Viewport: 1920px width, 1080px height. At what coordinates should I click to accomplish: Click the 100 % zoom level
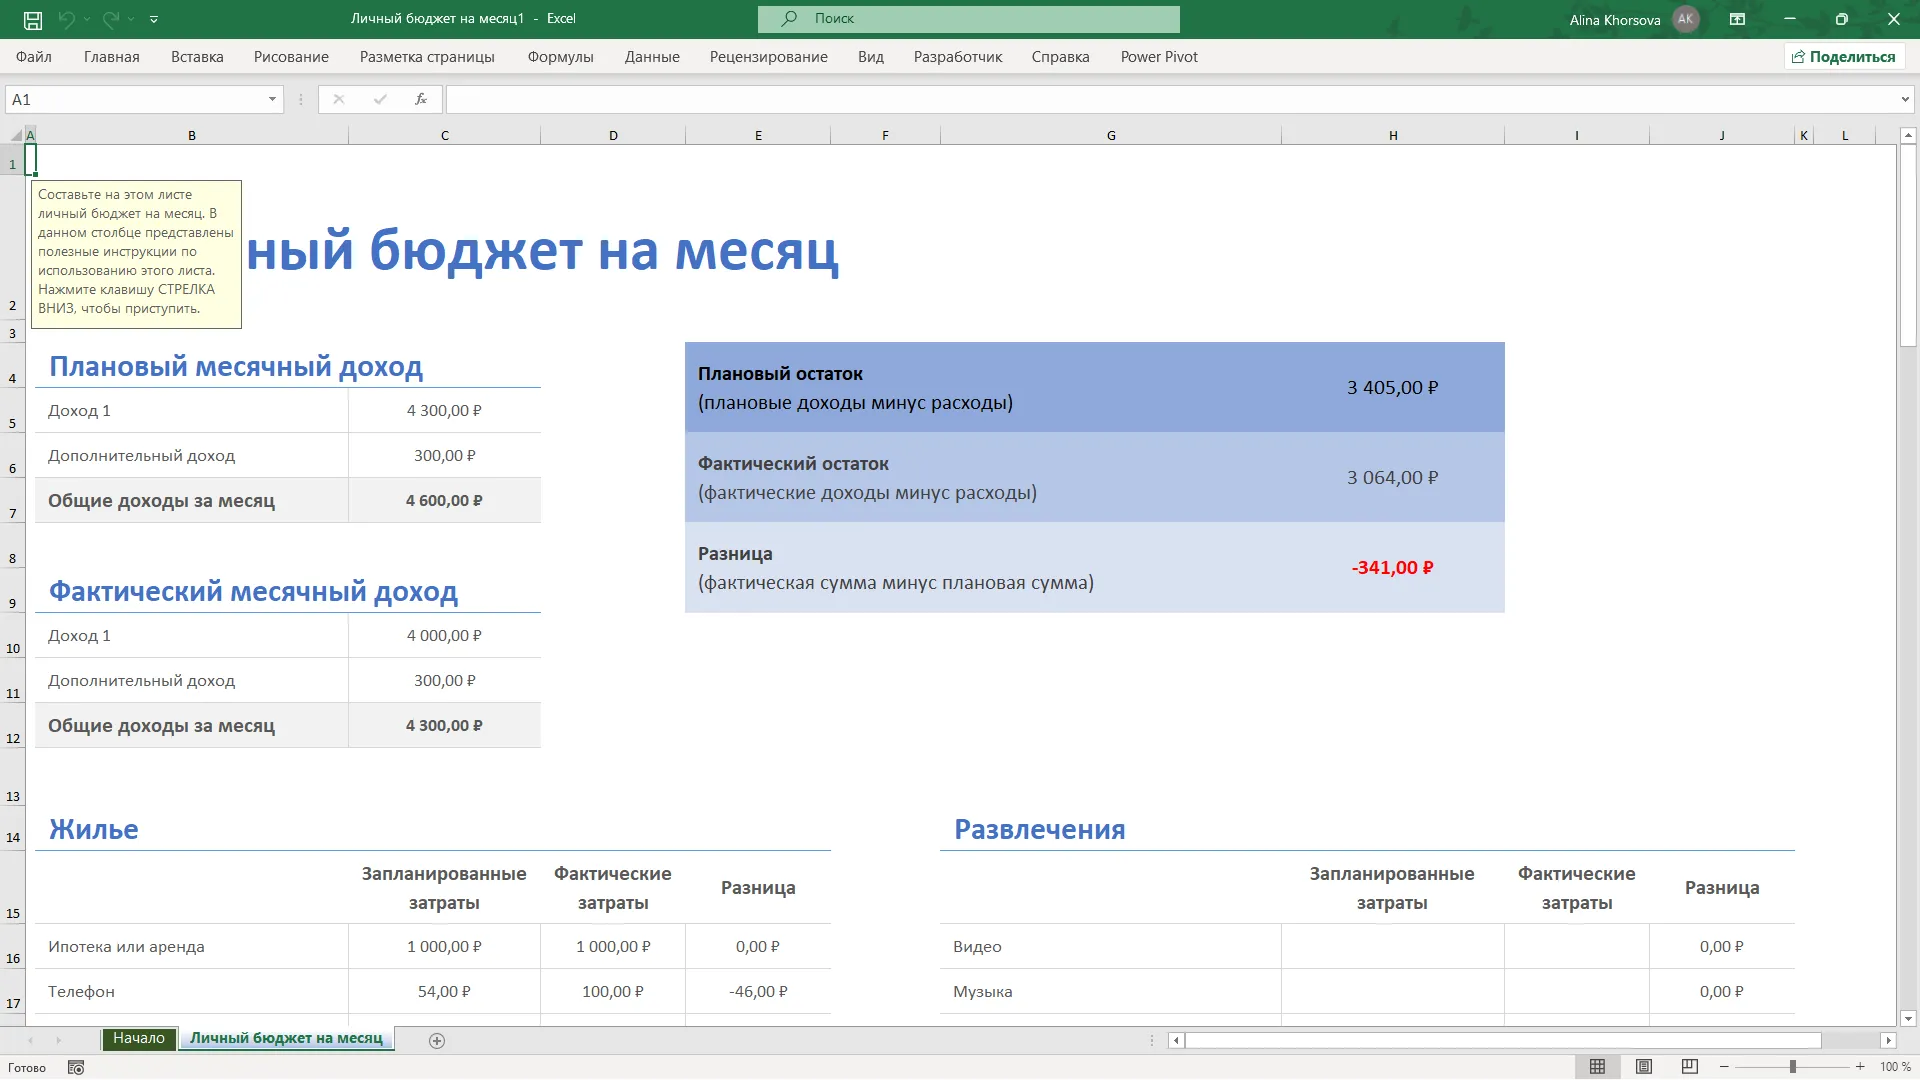click(x=1895, y=1067)
